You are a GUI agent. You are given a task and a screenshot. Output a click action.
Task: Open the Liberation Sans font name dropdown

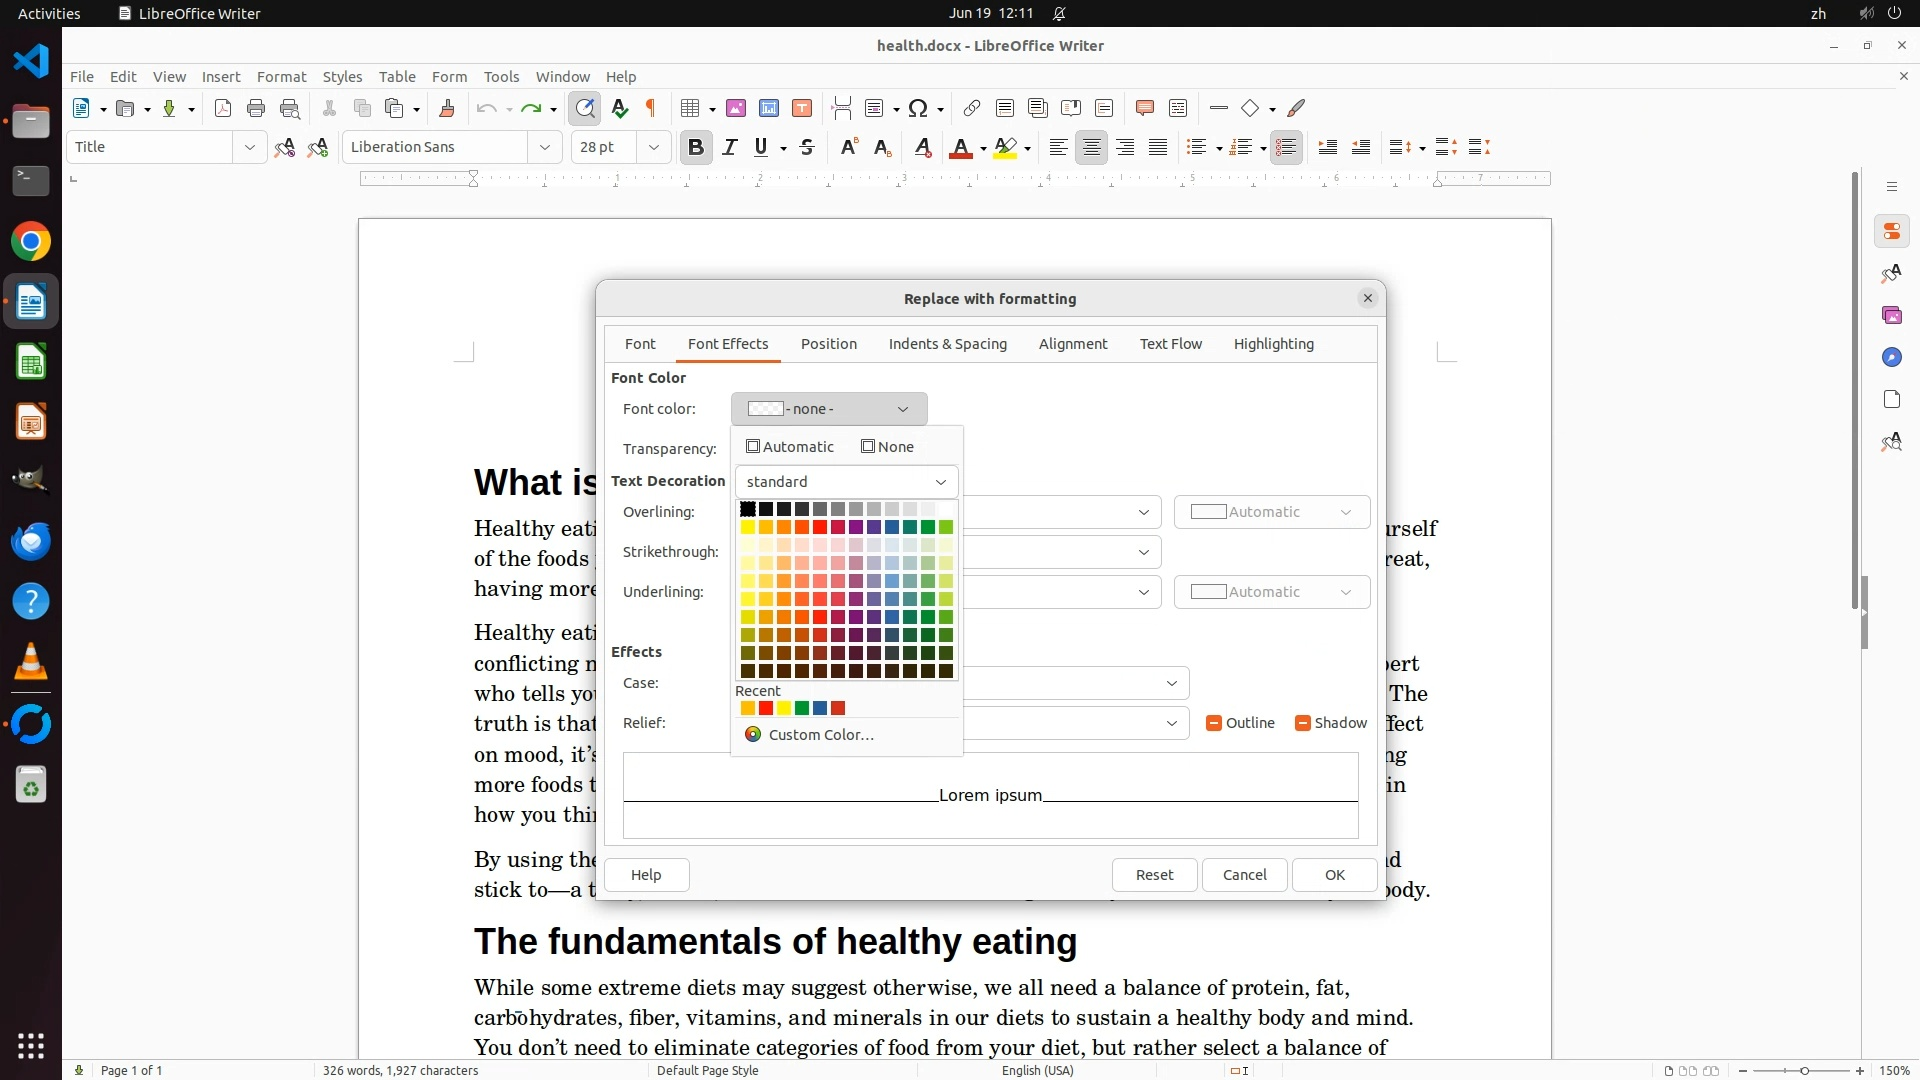(545, 148)
